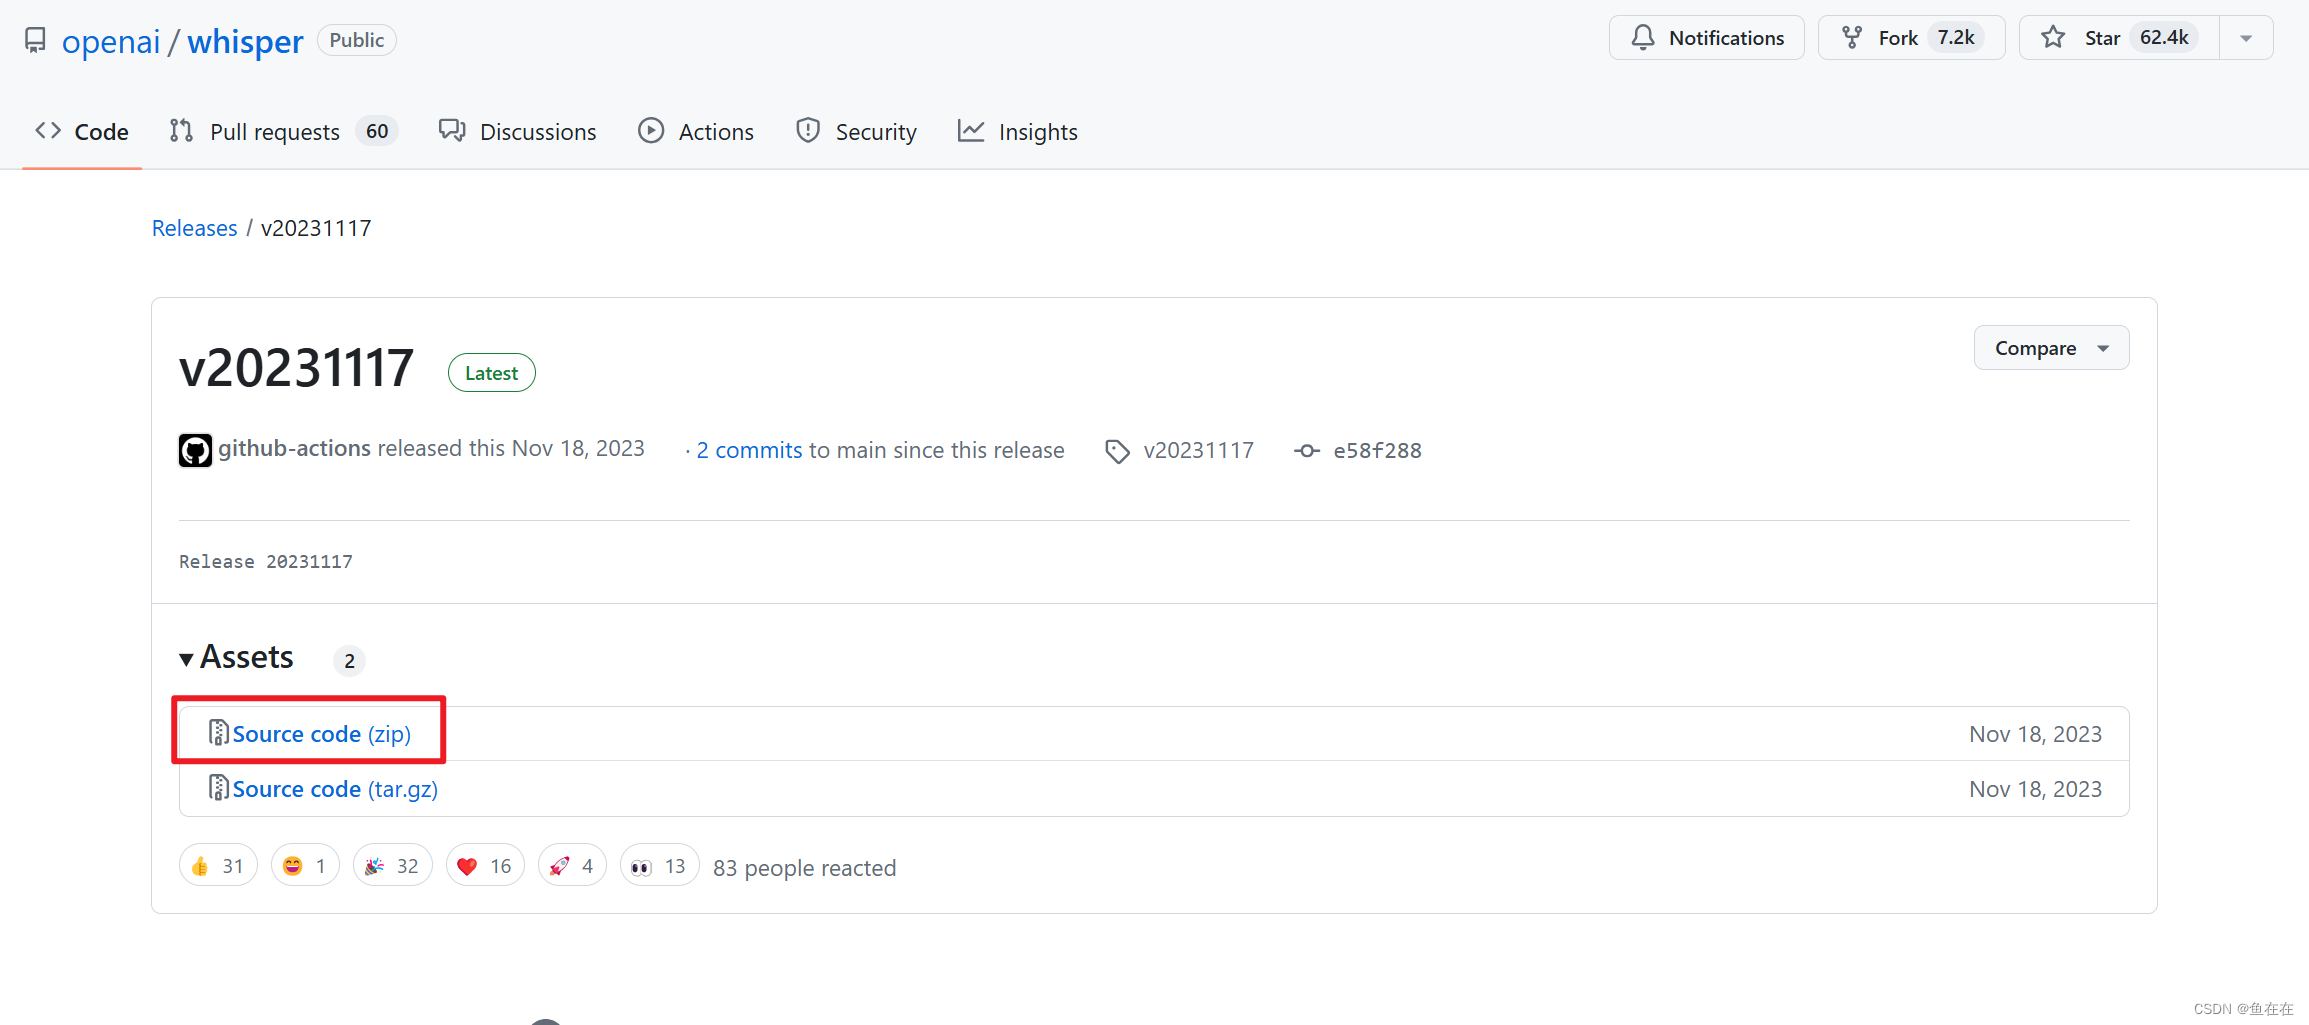Open the github-actions author link

click(294, 448)
